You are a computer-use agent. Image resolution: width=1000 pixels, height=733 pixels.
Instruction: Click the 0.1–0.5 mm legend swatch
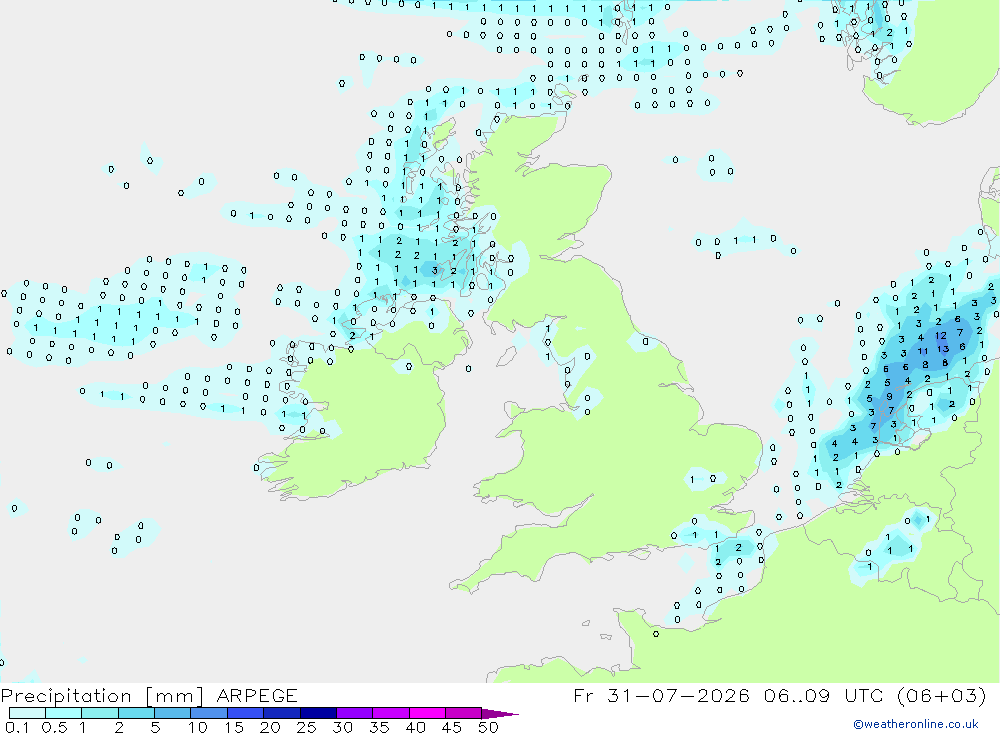(27, 713)
